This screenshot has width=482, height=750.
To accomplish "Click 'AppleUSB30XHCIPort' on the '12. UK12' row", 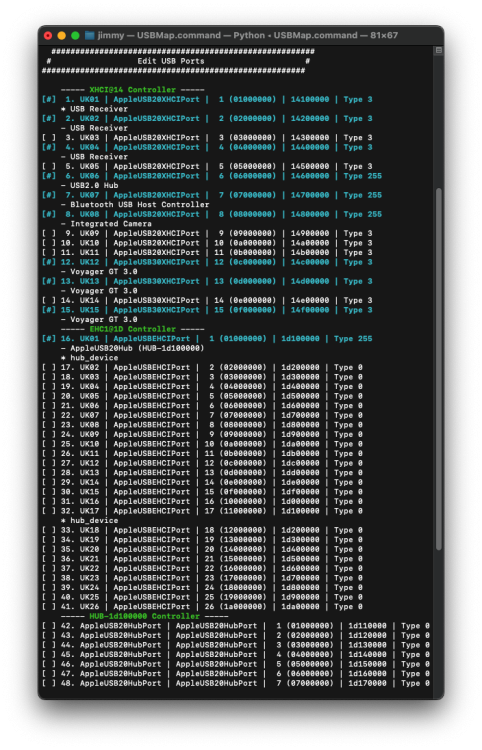I will (156, 262).
